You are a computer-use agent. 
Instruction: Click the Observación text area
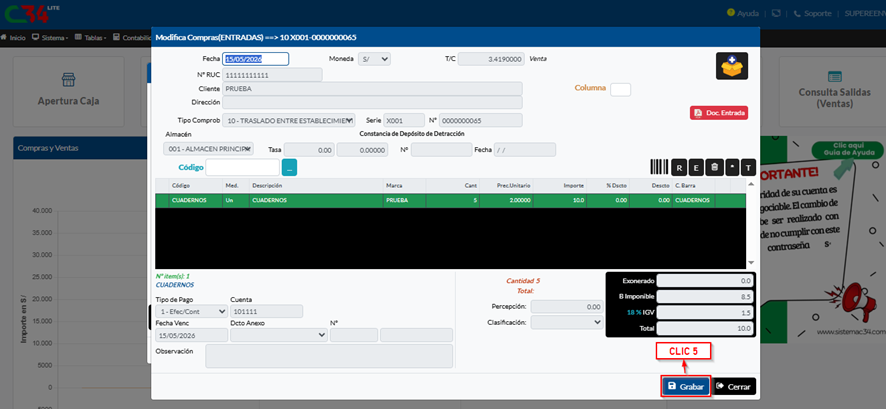pos(329,356)
